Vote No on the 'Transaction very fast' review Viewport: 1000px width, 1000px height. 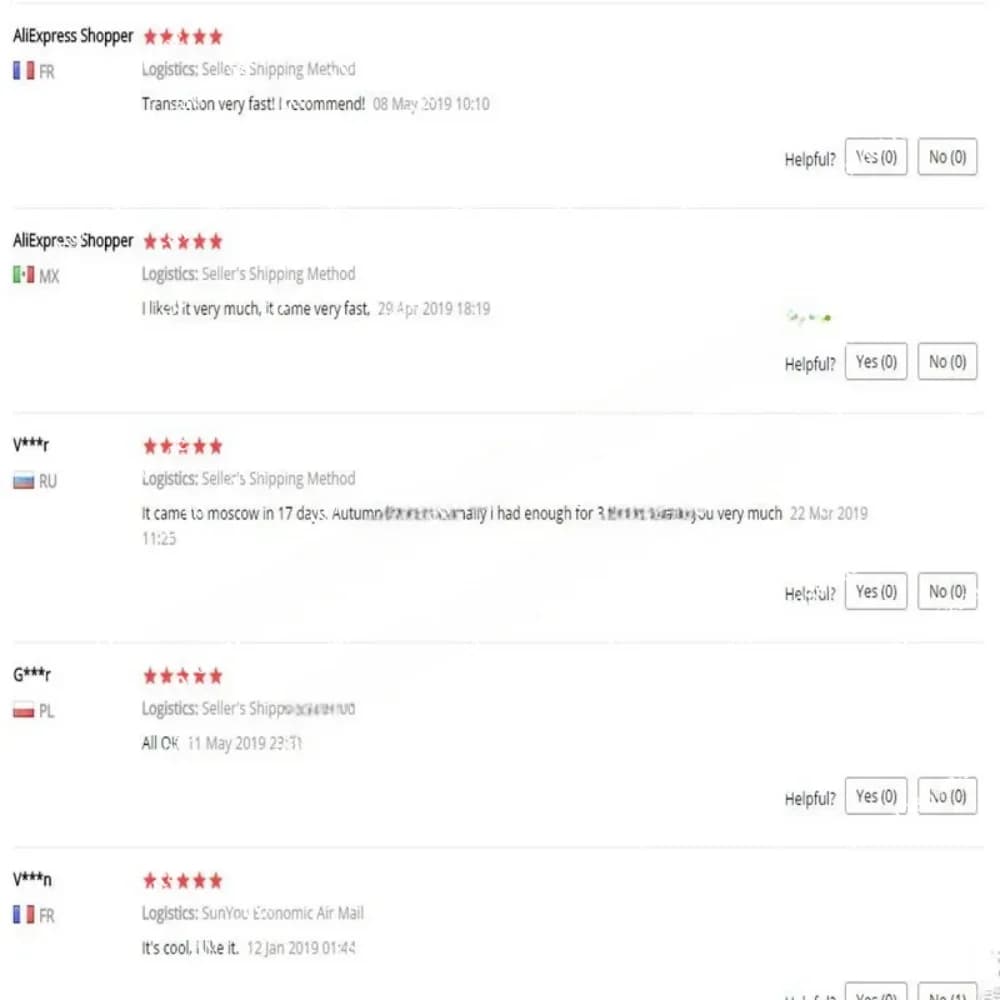(x=947, y=157)
